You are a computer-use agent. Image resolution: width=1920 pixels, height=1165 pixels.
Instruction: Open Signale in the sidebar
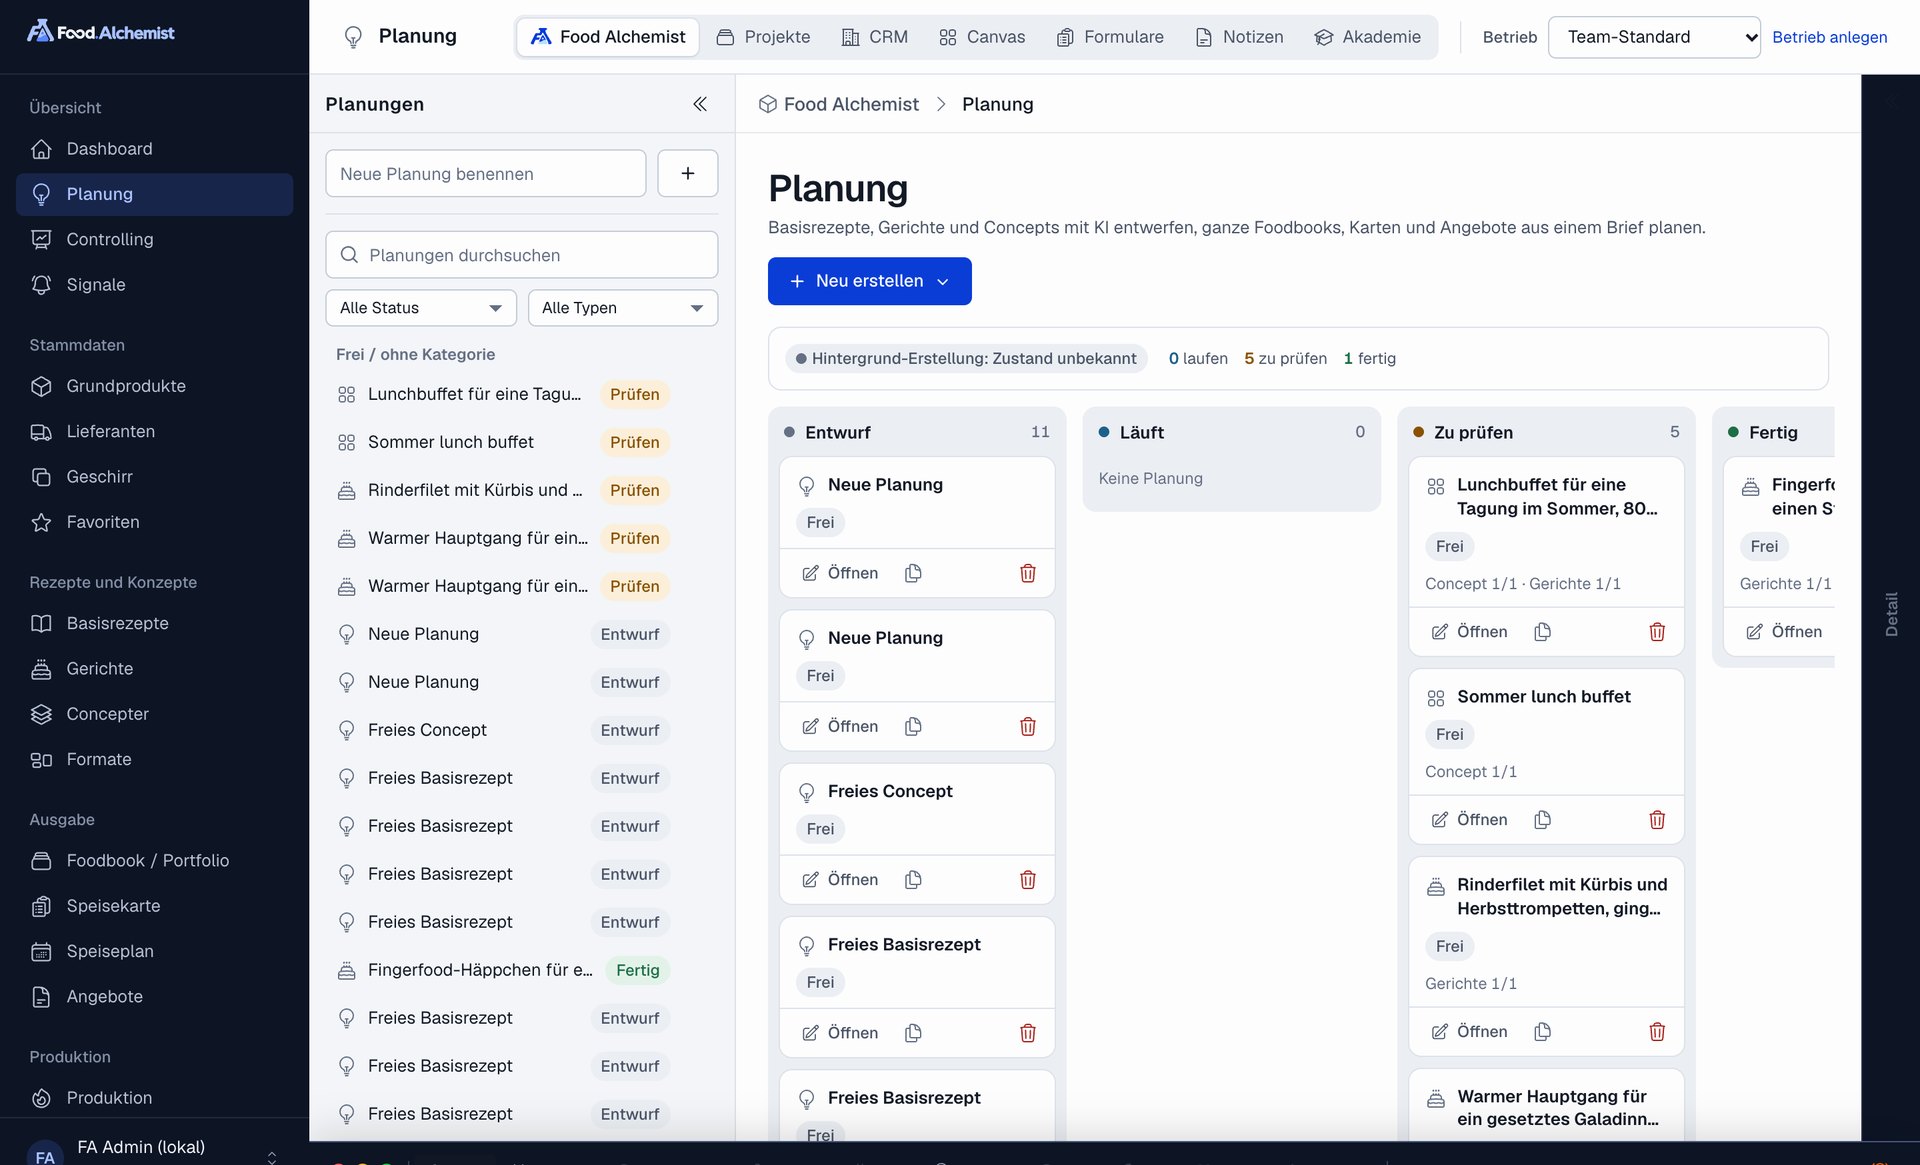coord(154,285)
